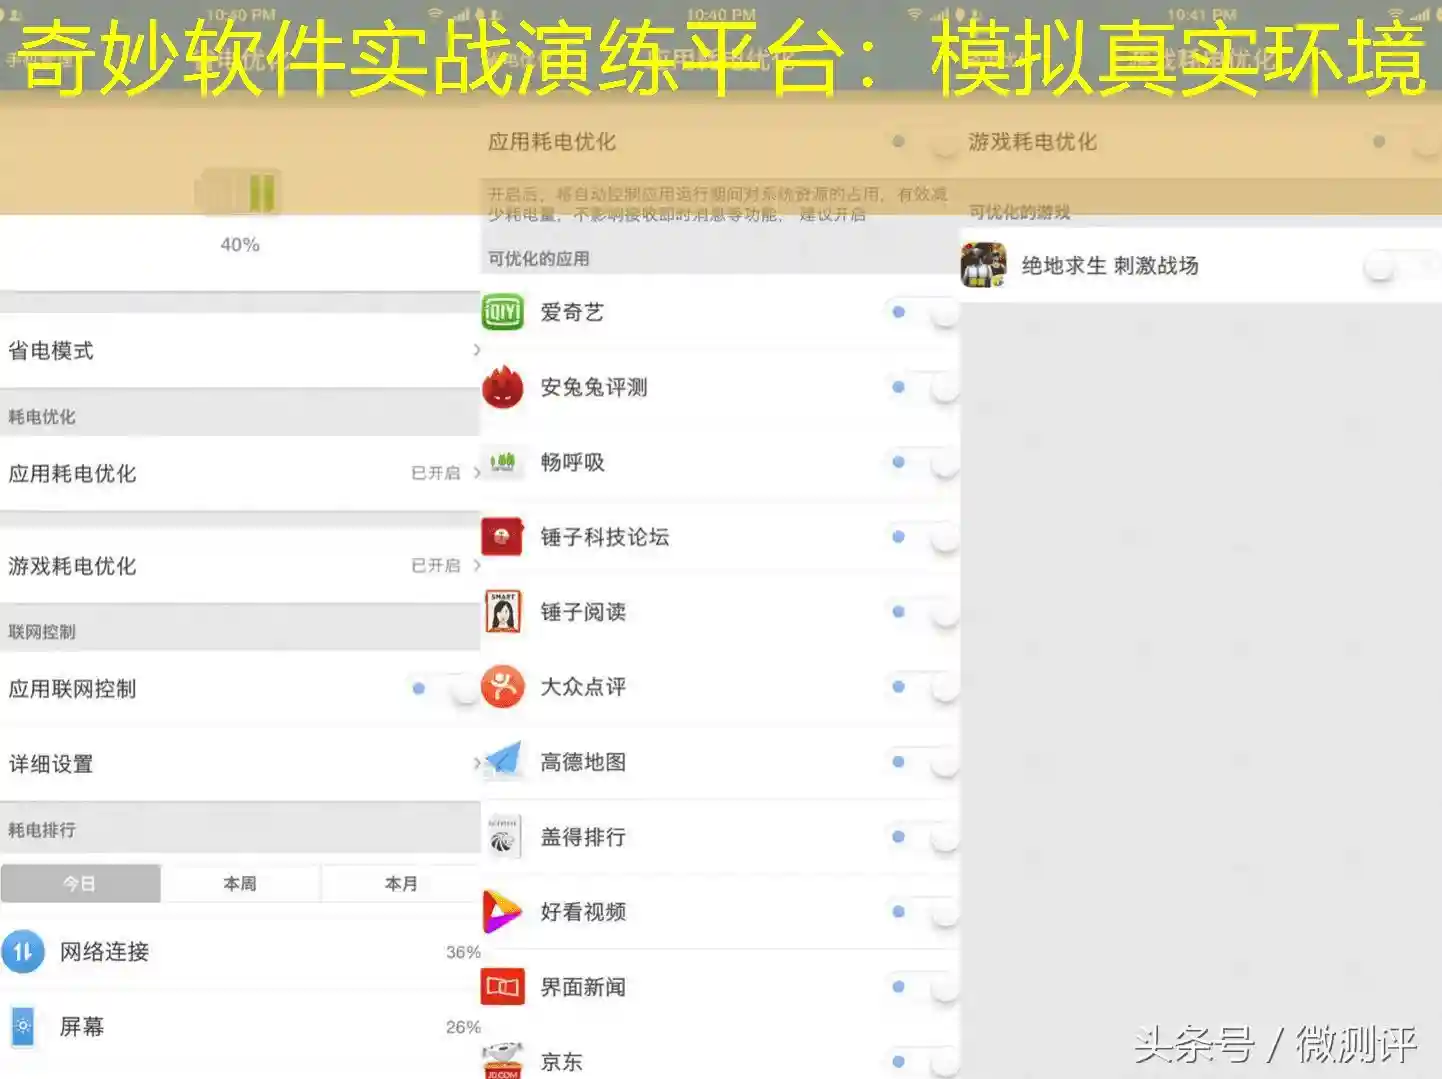
Task: Toggle the switch for 锤子阅读
Action: (x=925, y=613)
